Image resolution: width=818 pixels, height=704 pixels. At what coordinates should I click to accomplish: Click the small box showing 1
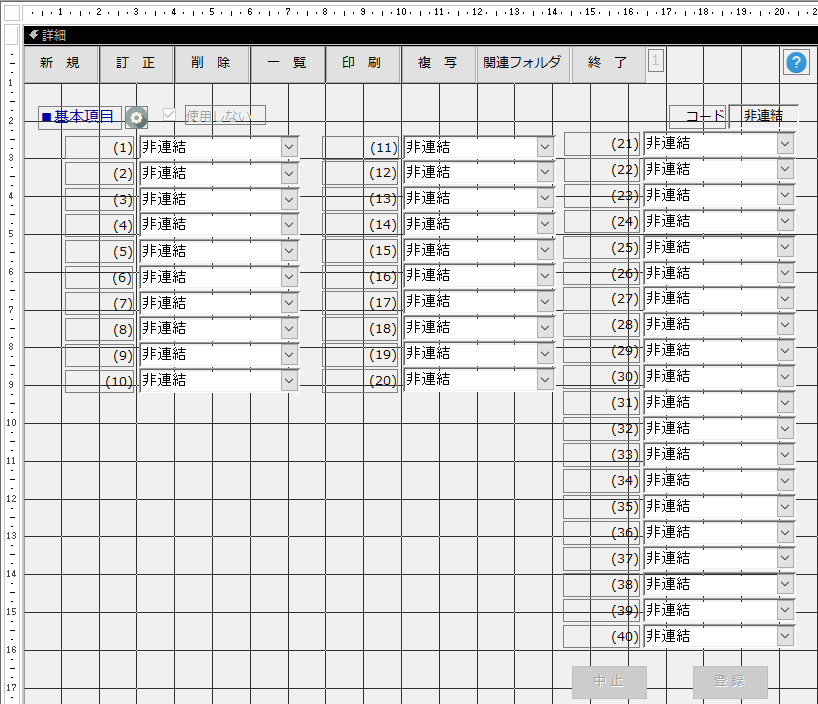coord(656,61)
